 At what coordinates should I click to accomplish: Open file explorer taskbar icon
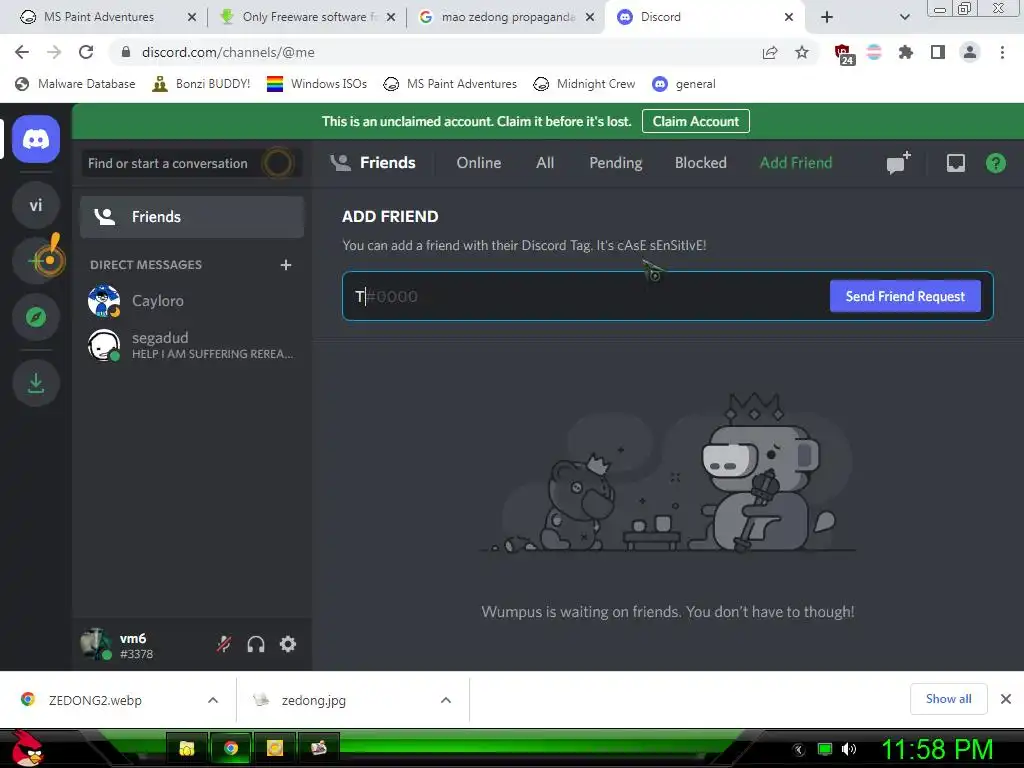[x=187, y=748]
